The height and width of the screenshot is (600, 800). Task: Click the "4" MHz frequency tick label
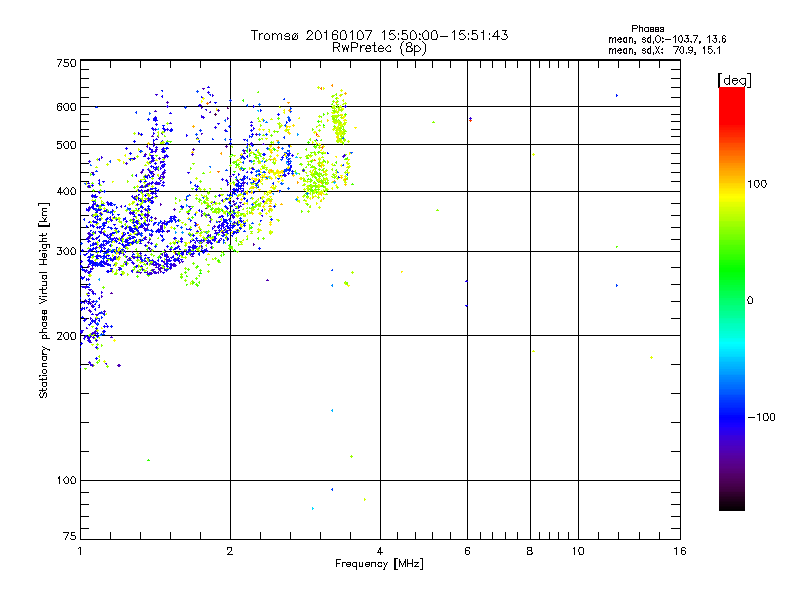(x=380, y=551)
